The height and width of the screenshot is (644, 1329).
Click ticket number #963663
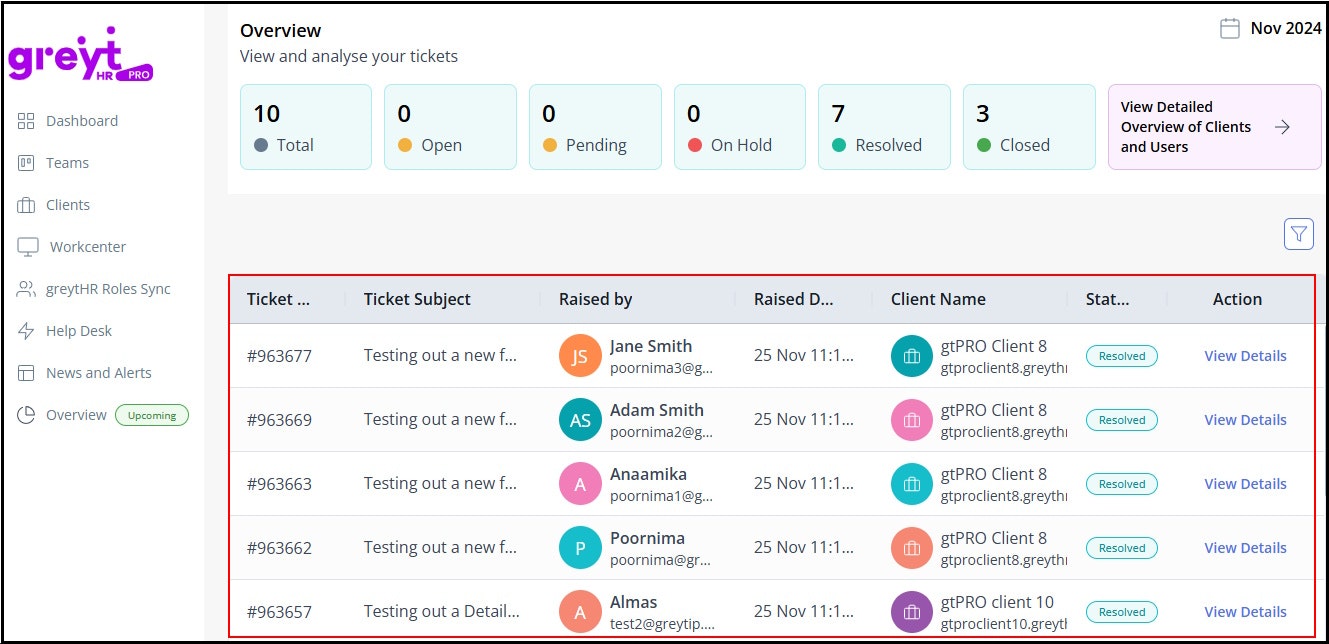(x=279, y=484)
